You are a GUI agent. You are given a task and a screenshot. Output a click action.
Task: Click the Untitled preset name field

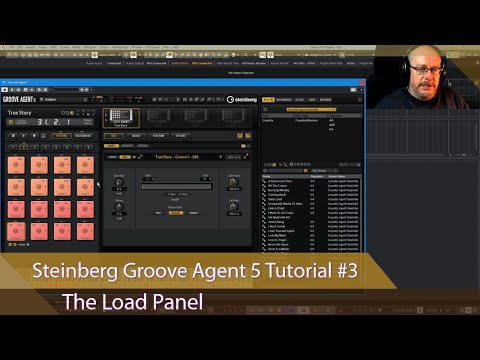(x=63, y=99)
